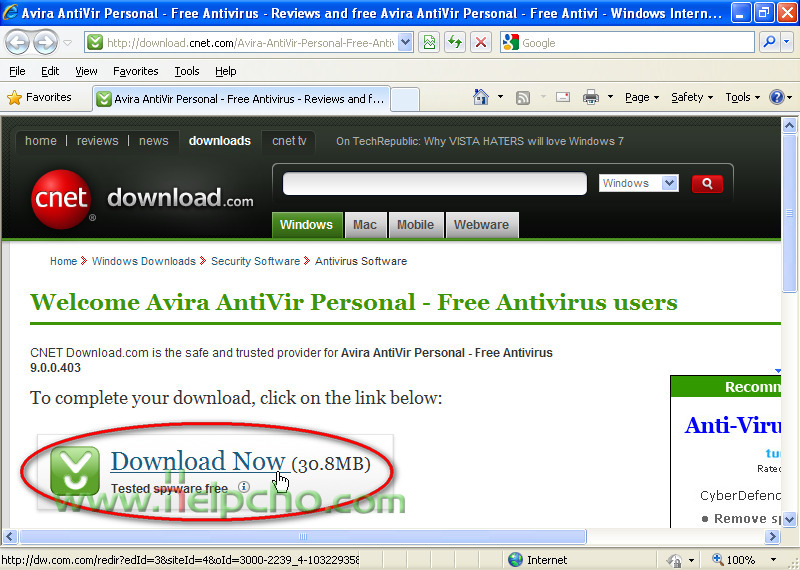Open the View menu
This screenshot has width=800, height=570.
86,71
